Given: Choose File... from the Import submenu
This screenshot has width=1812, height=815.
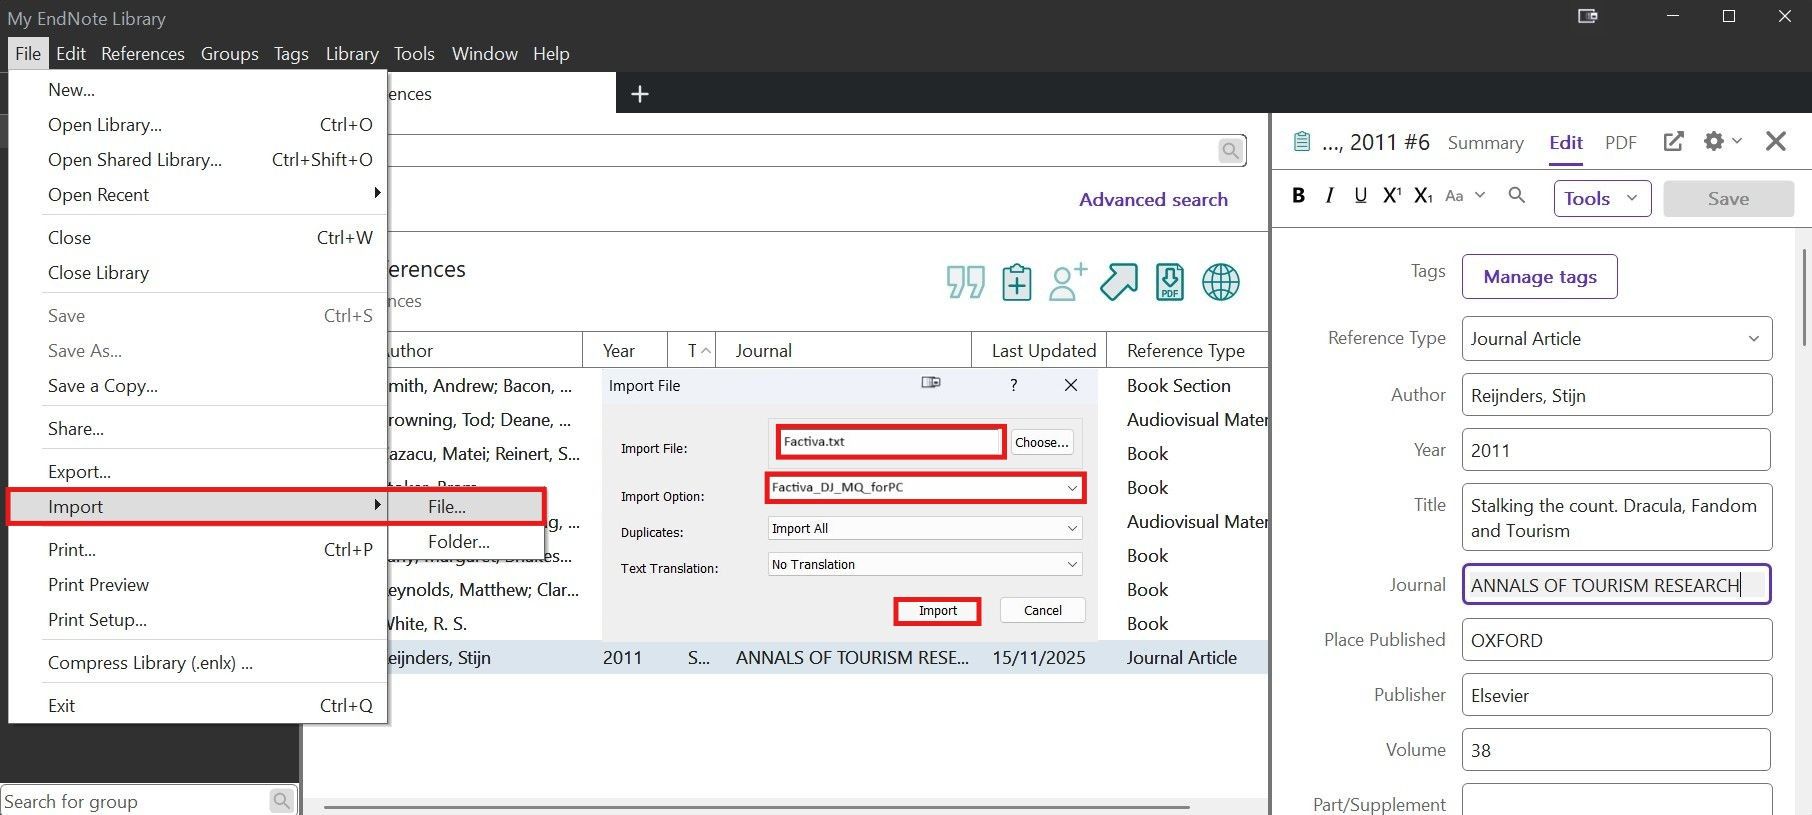Looking at the screenshot, I should (466, 507).
